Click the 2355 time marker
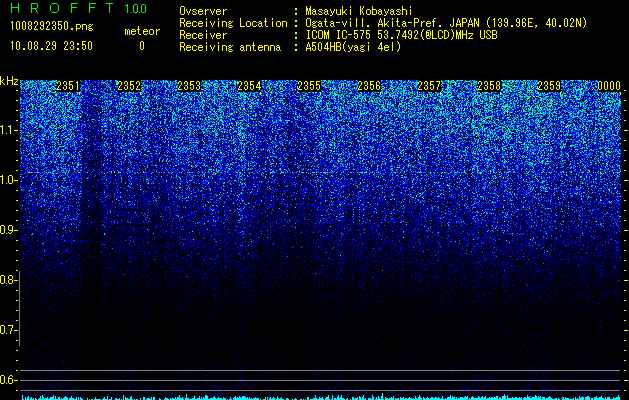Image resolution: width=629 pixels, height=400 pixels. point(309,86)
